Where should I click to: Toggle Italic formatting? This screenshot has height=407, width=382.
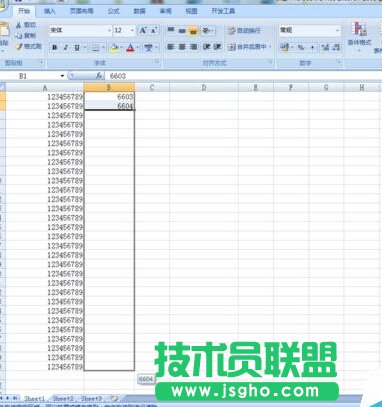66,48
